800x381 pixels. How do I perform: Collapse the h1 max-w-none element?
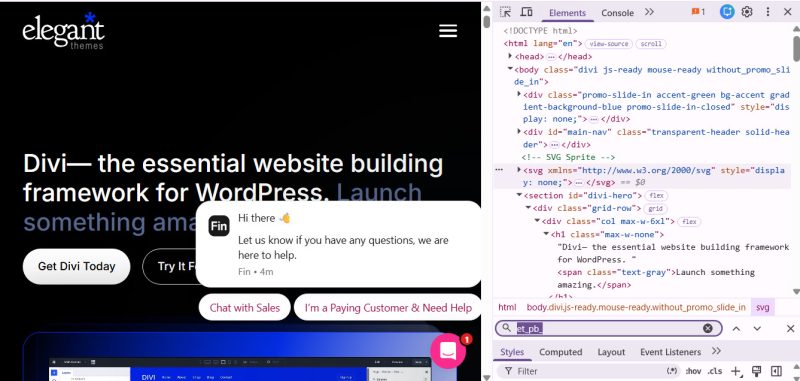(x=546, y=234)
